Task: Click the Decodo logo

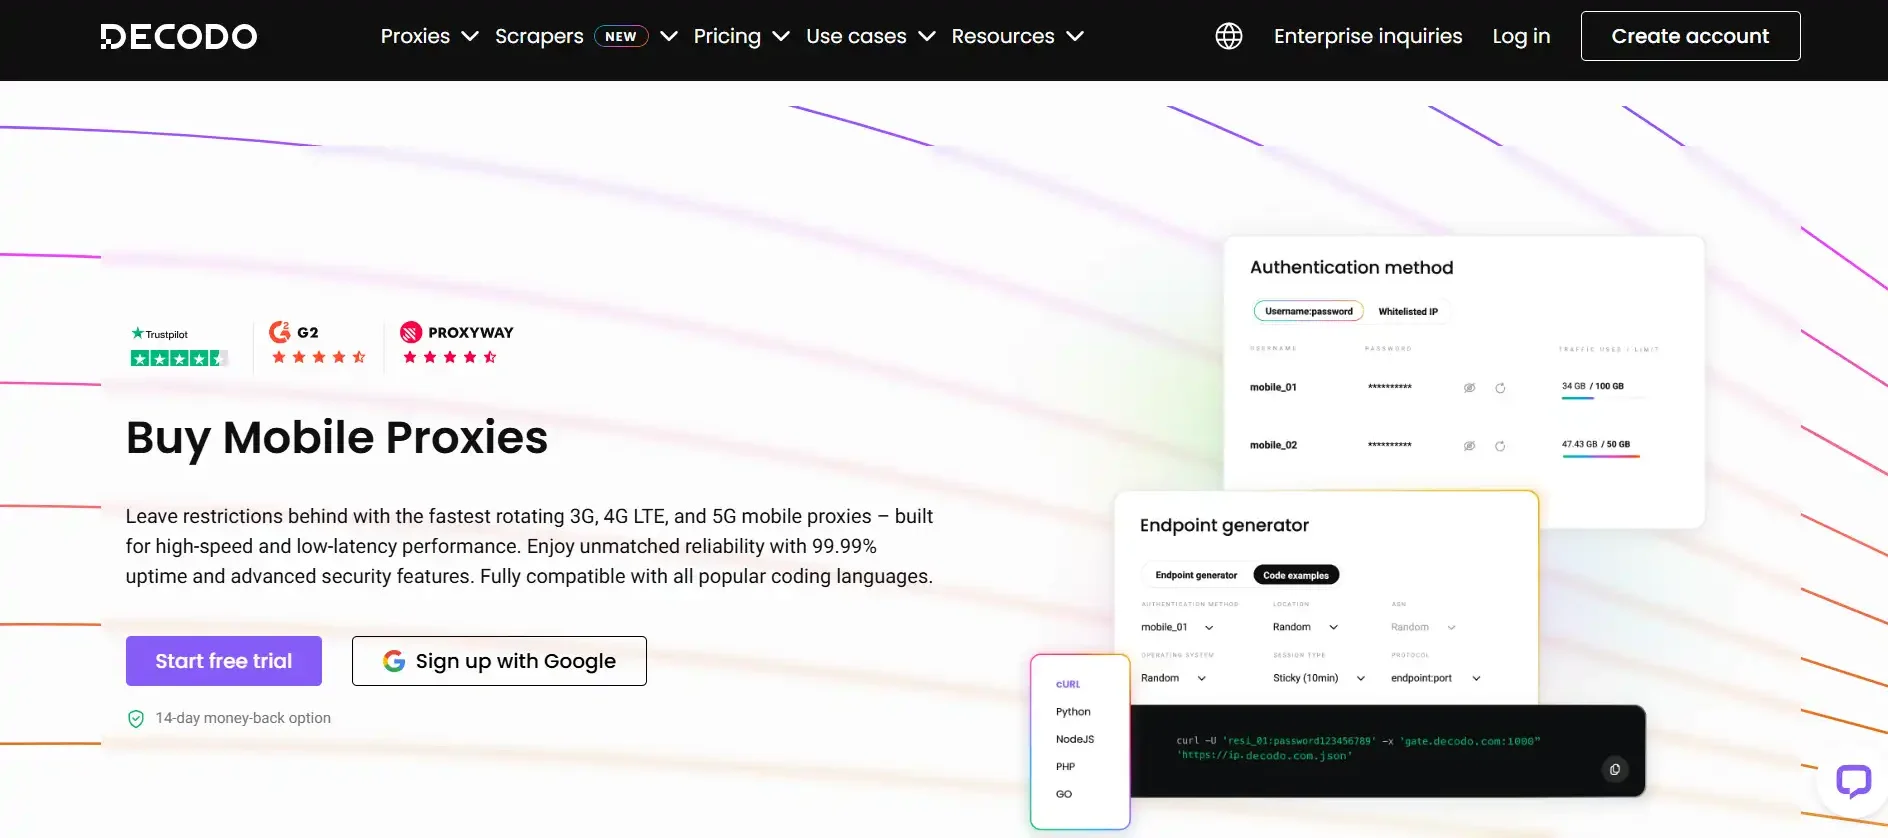Action: coord(178,37)
